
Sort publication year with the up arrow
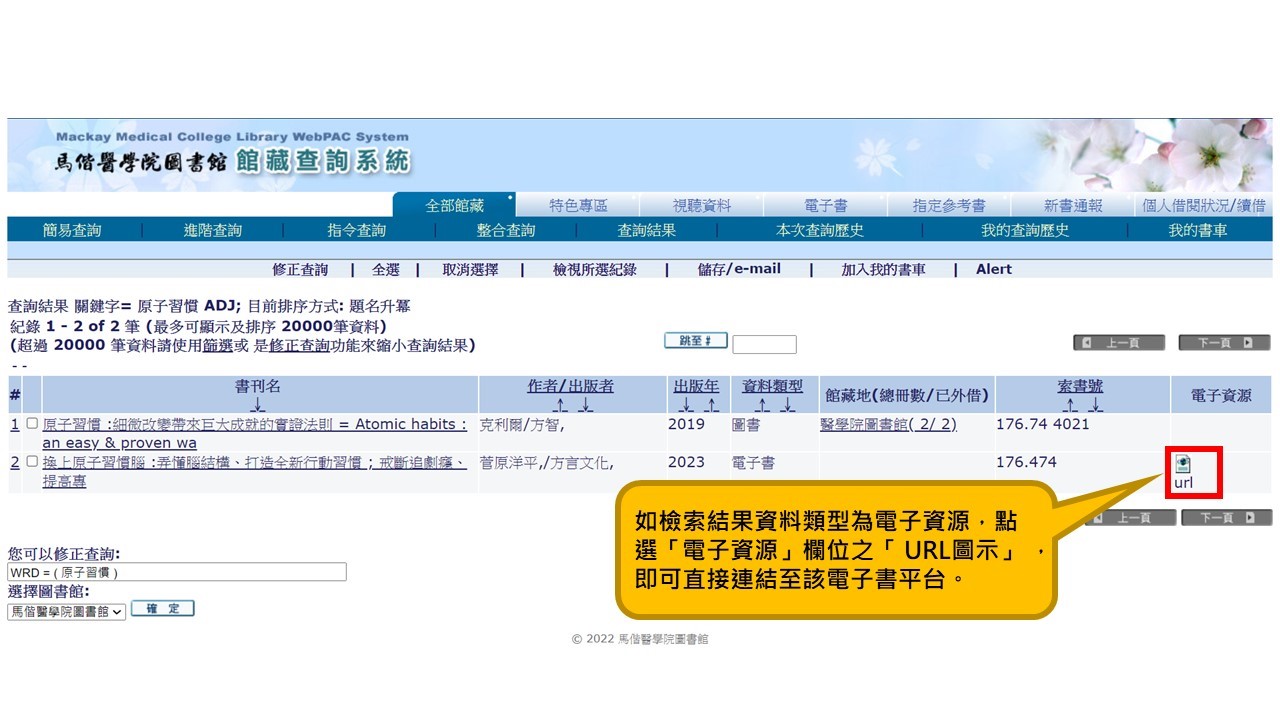point(710,404)
